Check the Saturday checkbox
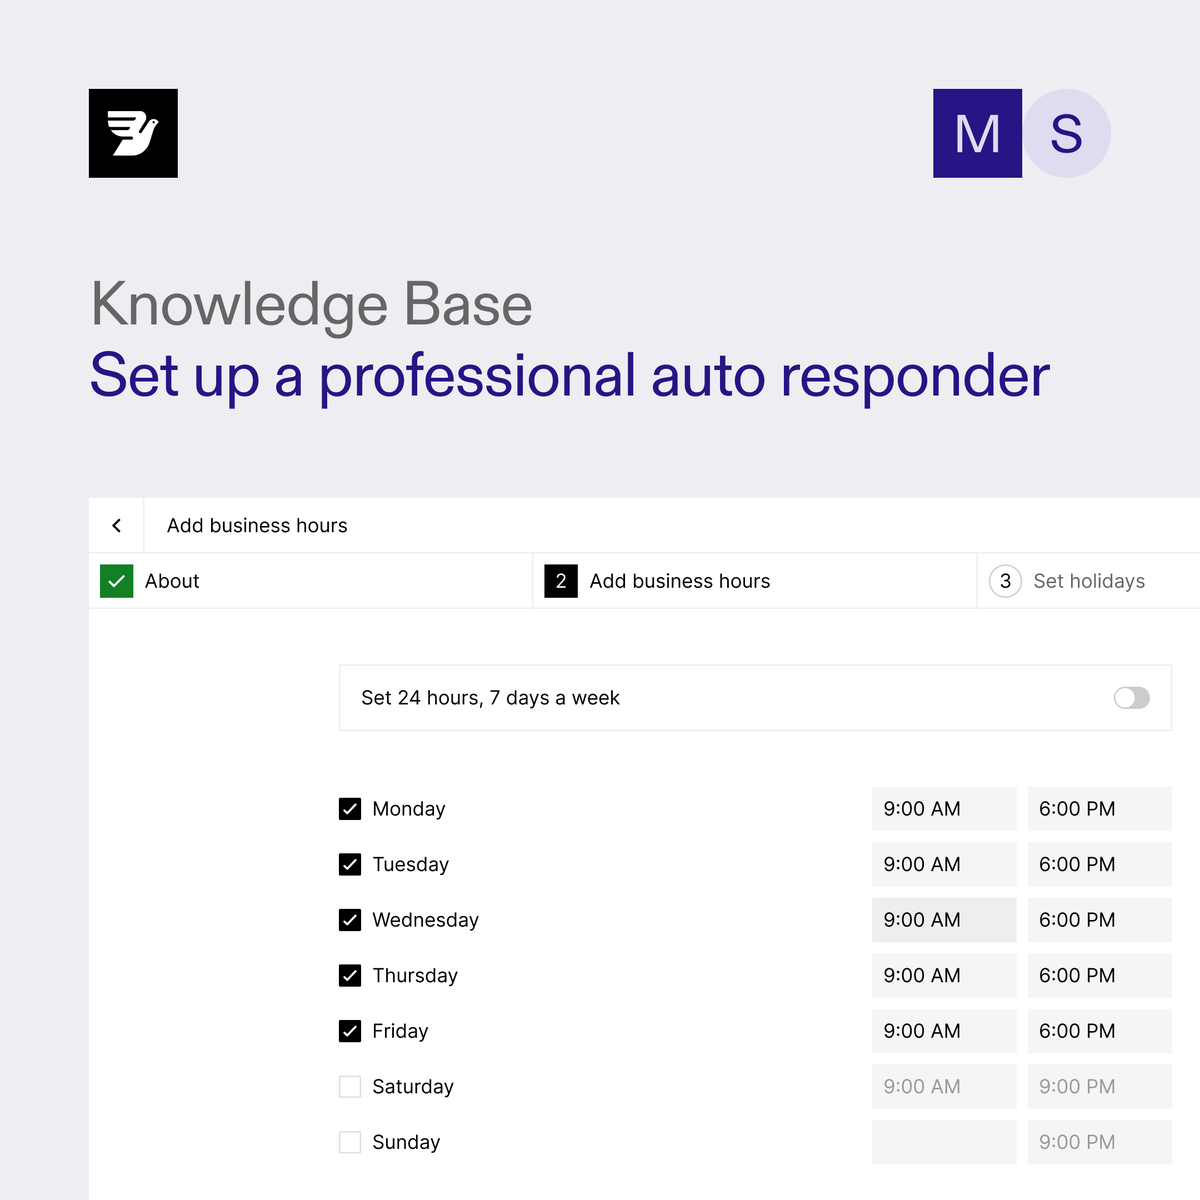This screenshot has height=1200, width=1200. (350, 1086)
